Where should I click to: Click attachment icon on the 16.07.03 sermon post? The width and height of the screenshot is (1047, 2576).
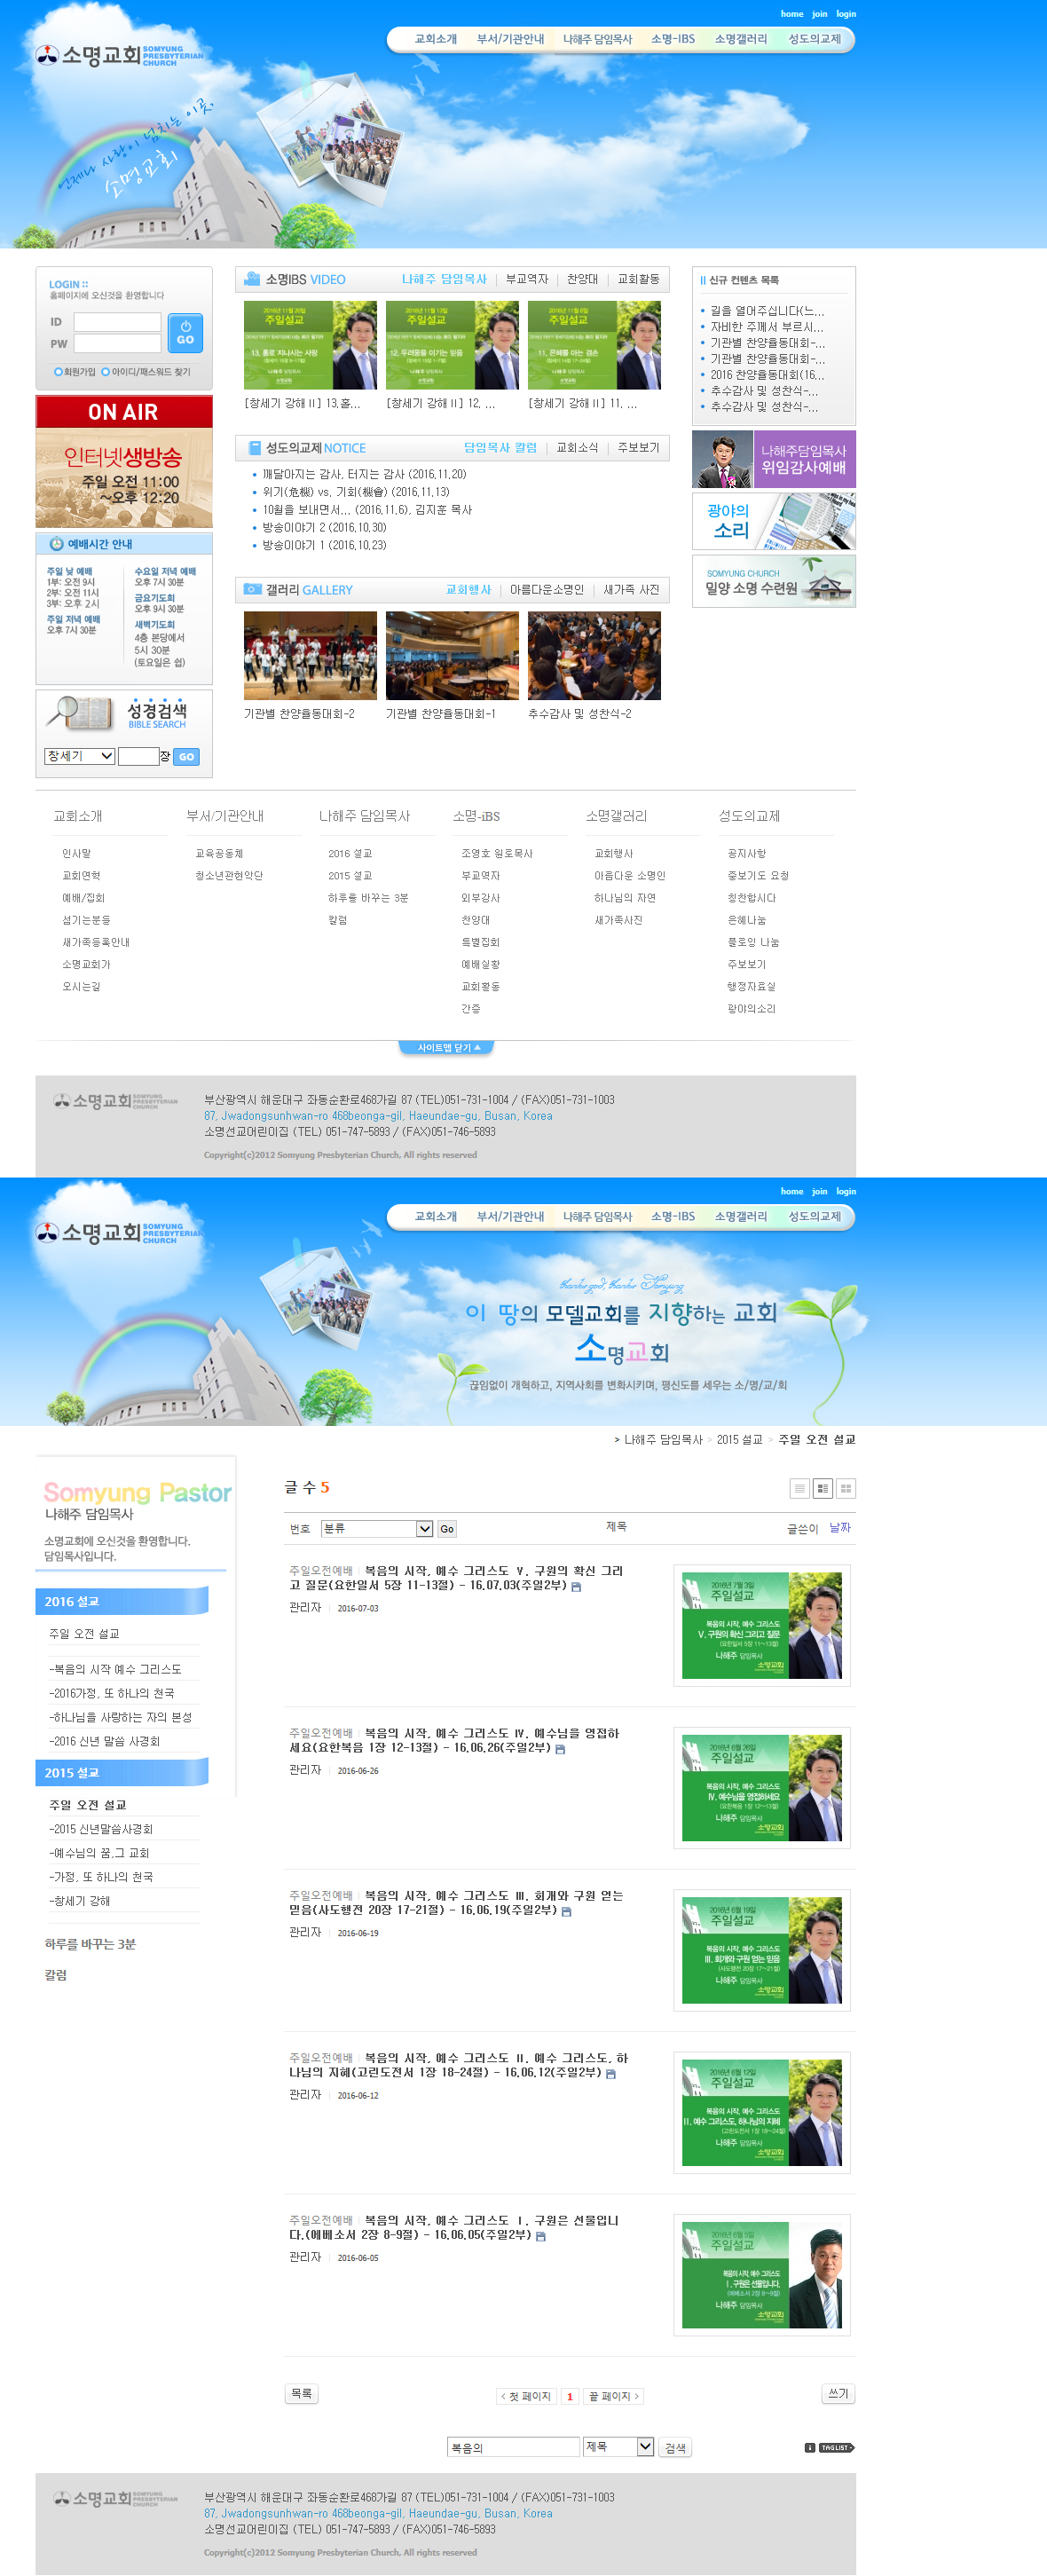point(576,1587)
